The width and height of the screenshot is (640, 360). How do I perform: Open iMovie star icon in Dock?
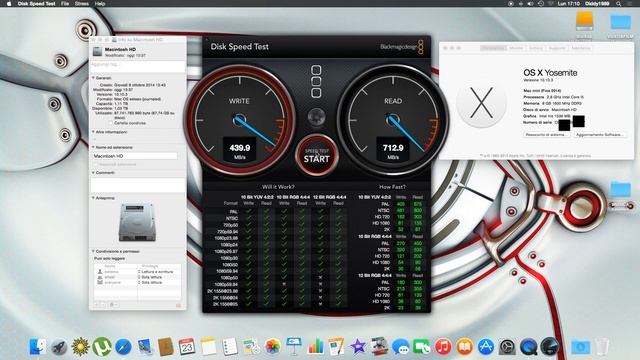(358, 347)
